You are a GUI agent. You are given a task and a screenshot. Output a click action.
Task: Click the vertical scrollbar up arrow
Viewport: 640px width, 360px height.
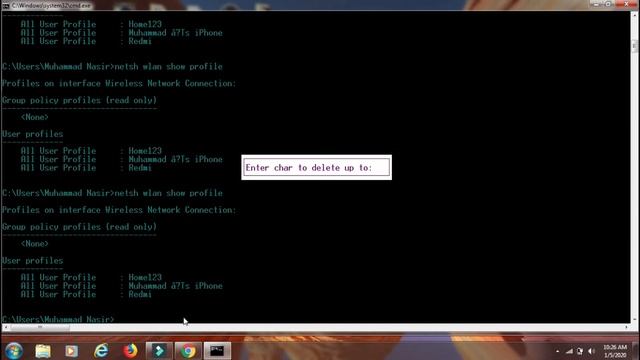[x=635, y=15]
